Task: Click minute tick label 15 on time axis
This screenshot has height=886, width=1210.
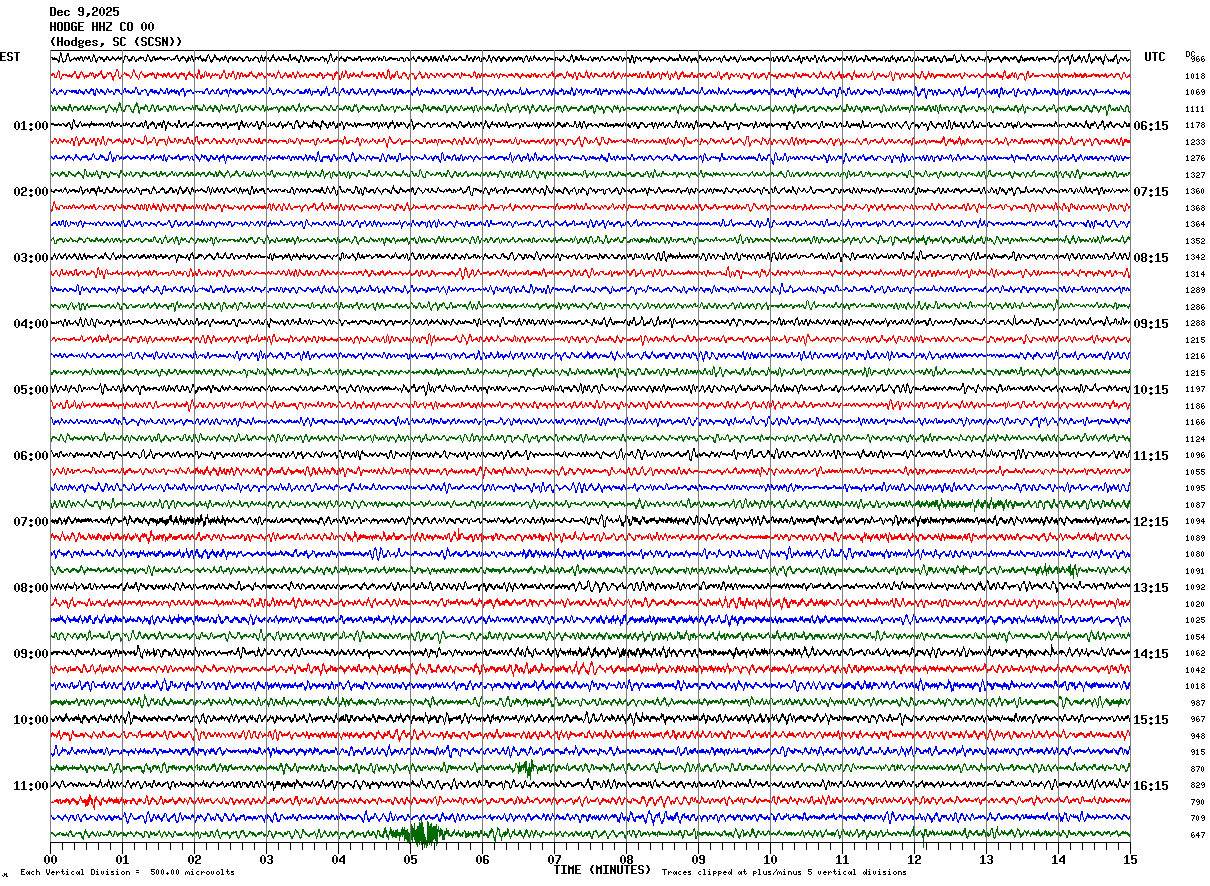Action: tap(1130, 859)
